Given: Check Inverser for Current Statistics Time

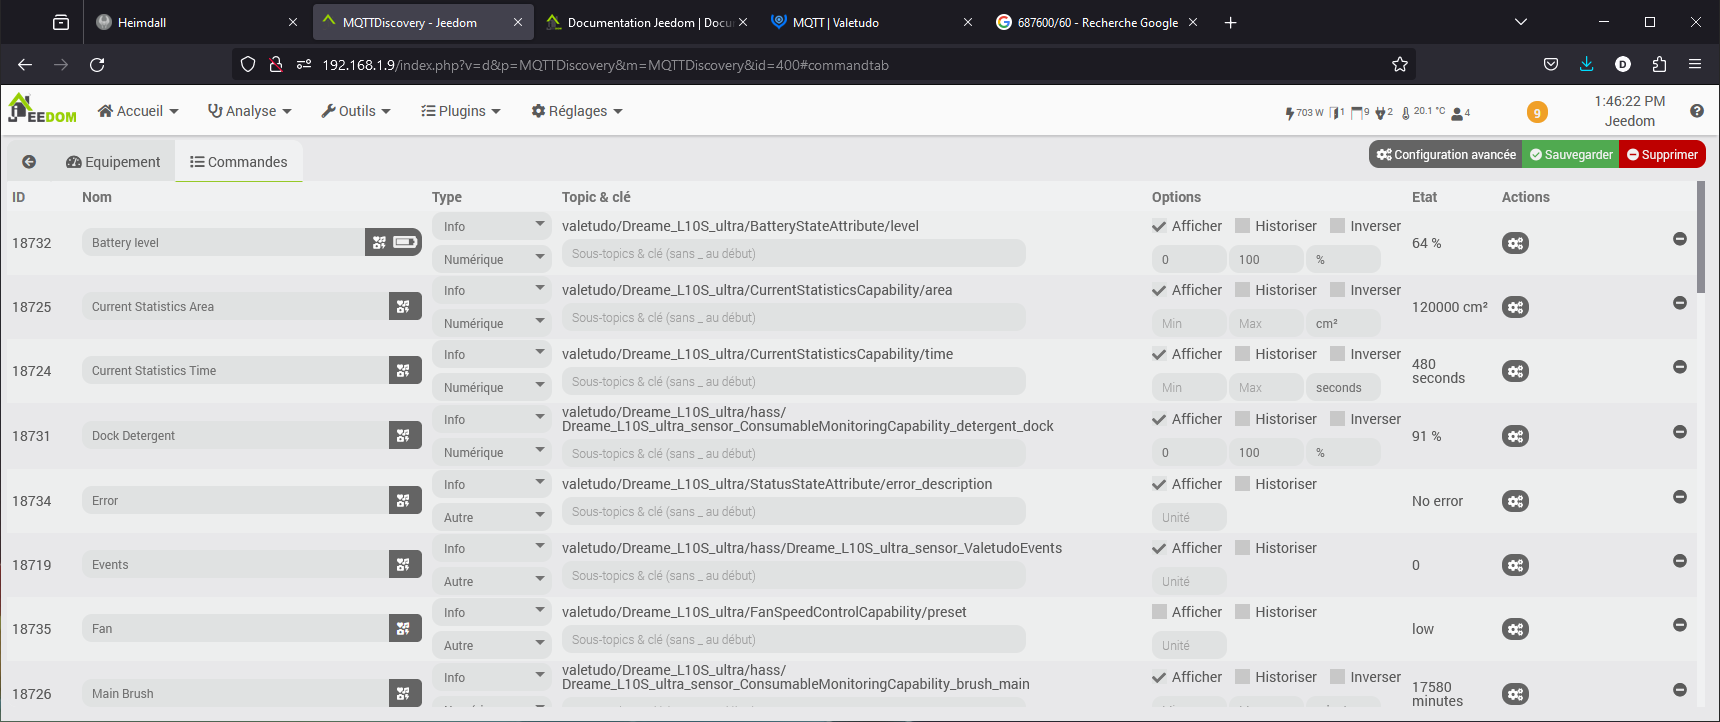Looking at the screenshot, I should pyautogui.click(x=1338, y=354).
